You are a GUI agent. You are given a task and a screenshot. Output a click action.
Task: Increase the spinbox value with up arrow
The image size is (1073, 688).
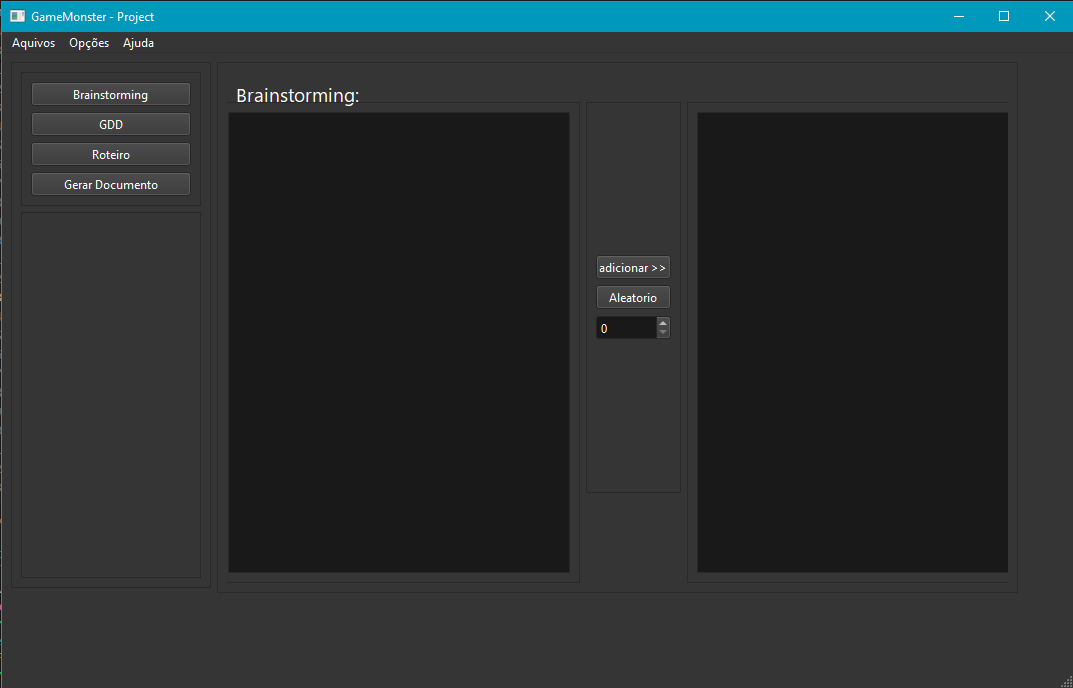tap(663, 322)
